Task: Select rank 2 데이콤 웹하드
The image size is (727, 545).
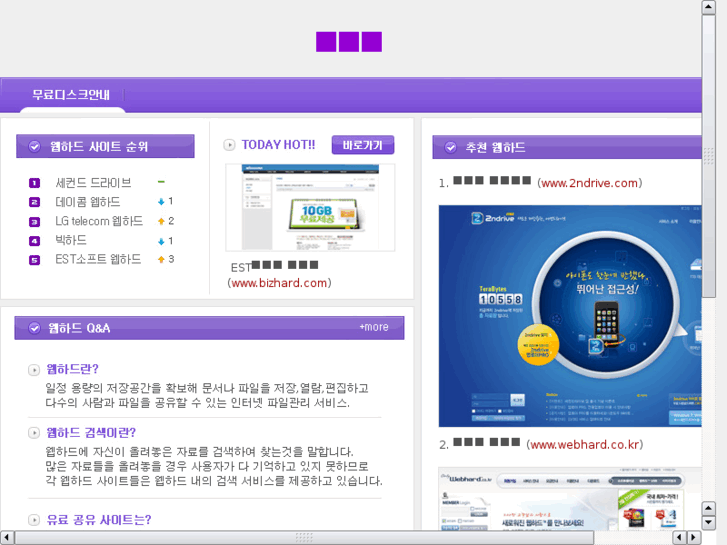Action: click(x=88, y=202)
